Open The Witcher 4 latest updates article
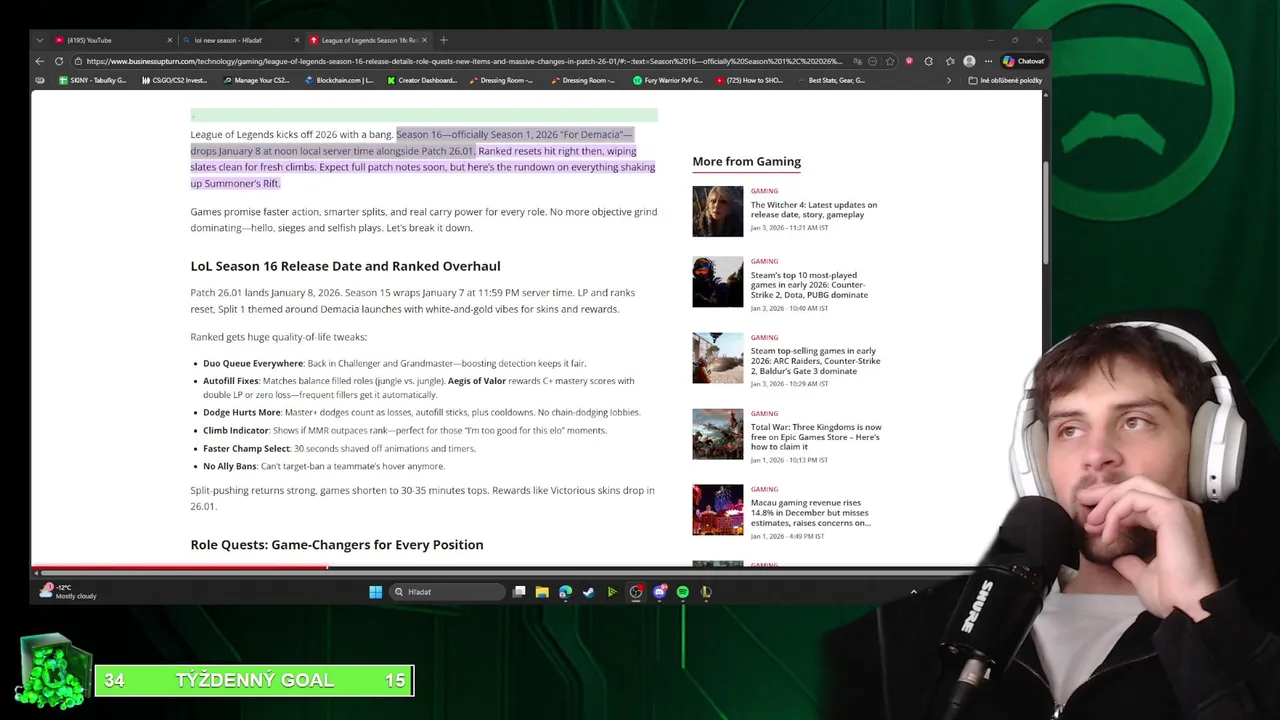This screenshot has height=720, width=1280. coord(814,210)
